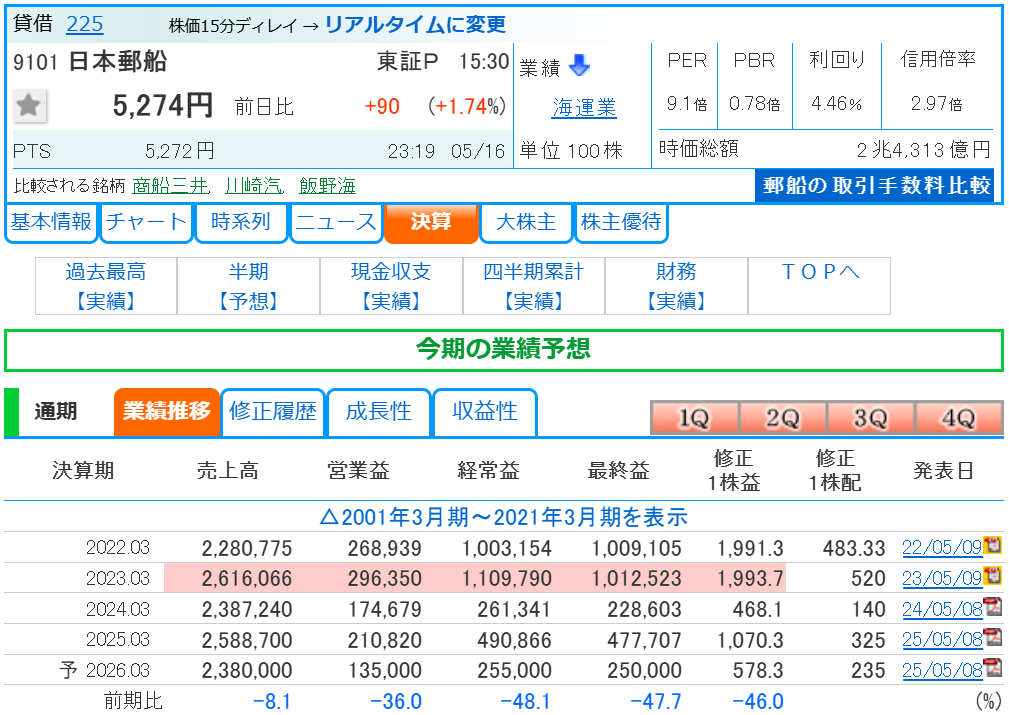
Task: Jump to 財務【実績】 section
Action: pos(676,286)
